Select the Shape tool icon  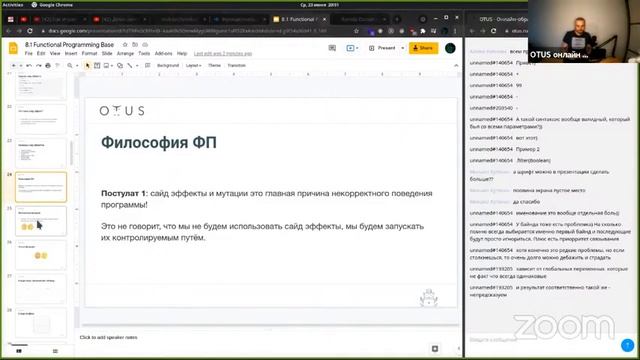click(x=120, y=65)
